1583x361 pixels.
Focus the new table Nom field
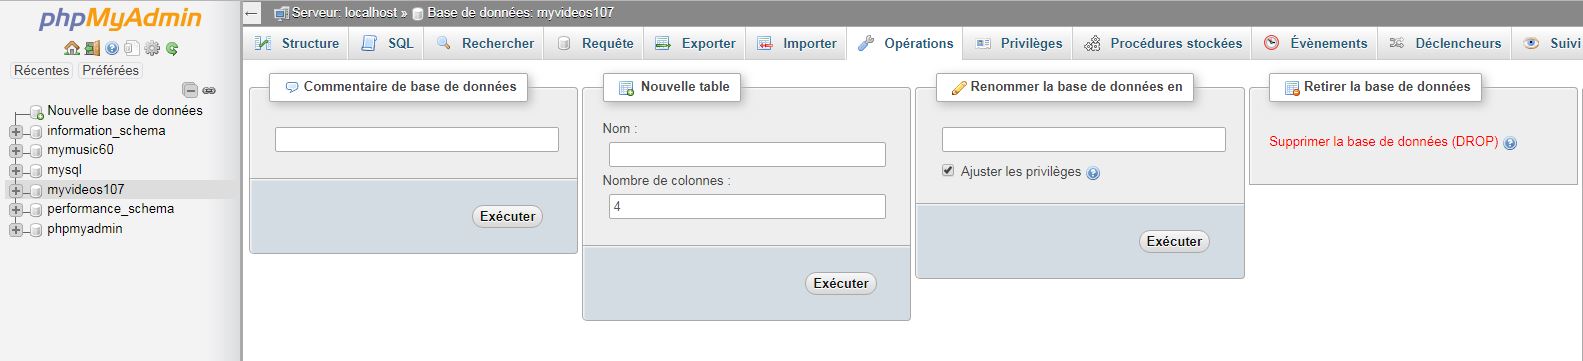click(747, 154)
